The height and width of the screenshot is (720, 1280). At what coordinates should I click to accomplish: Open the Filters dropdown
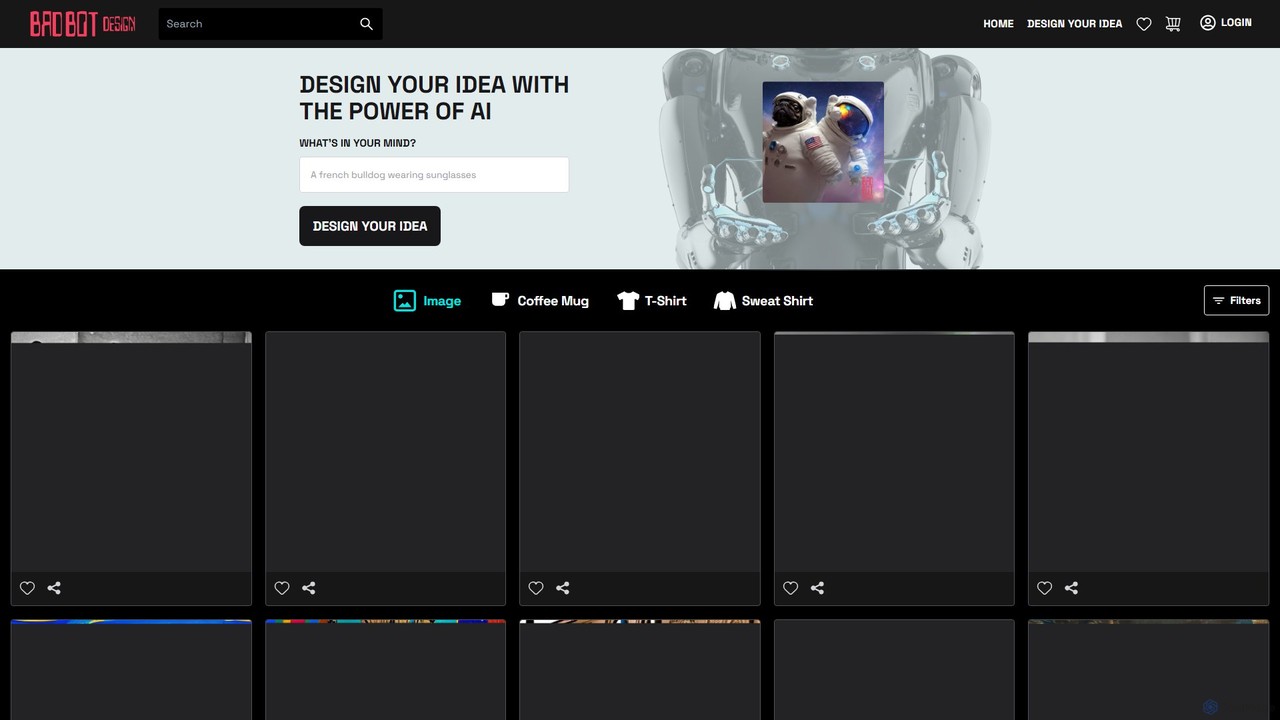click(x=1236, y=300)
